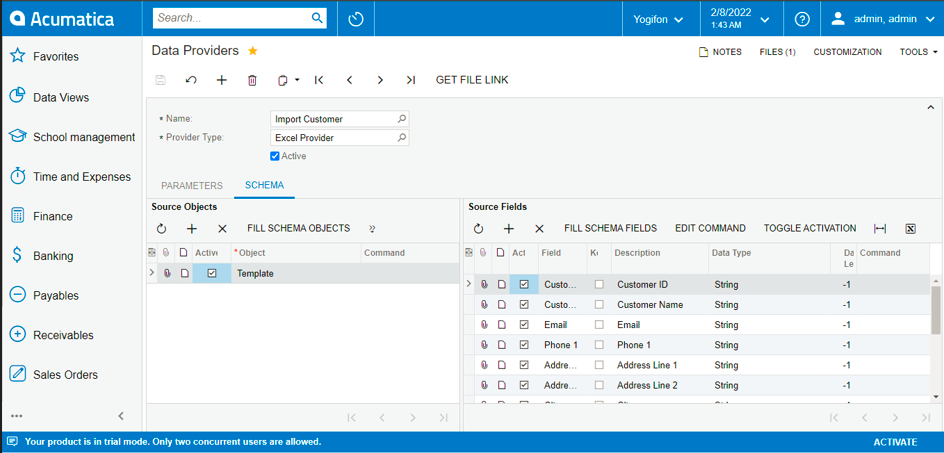This screenshot has height=453, width=944.
Task: Open the help question mark icon
Action: pos(802,19)
